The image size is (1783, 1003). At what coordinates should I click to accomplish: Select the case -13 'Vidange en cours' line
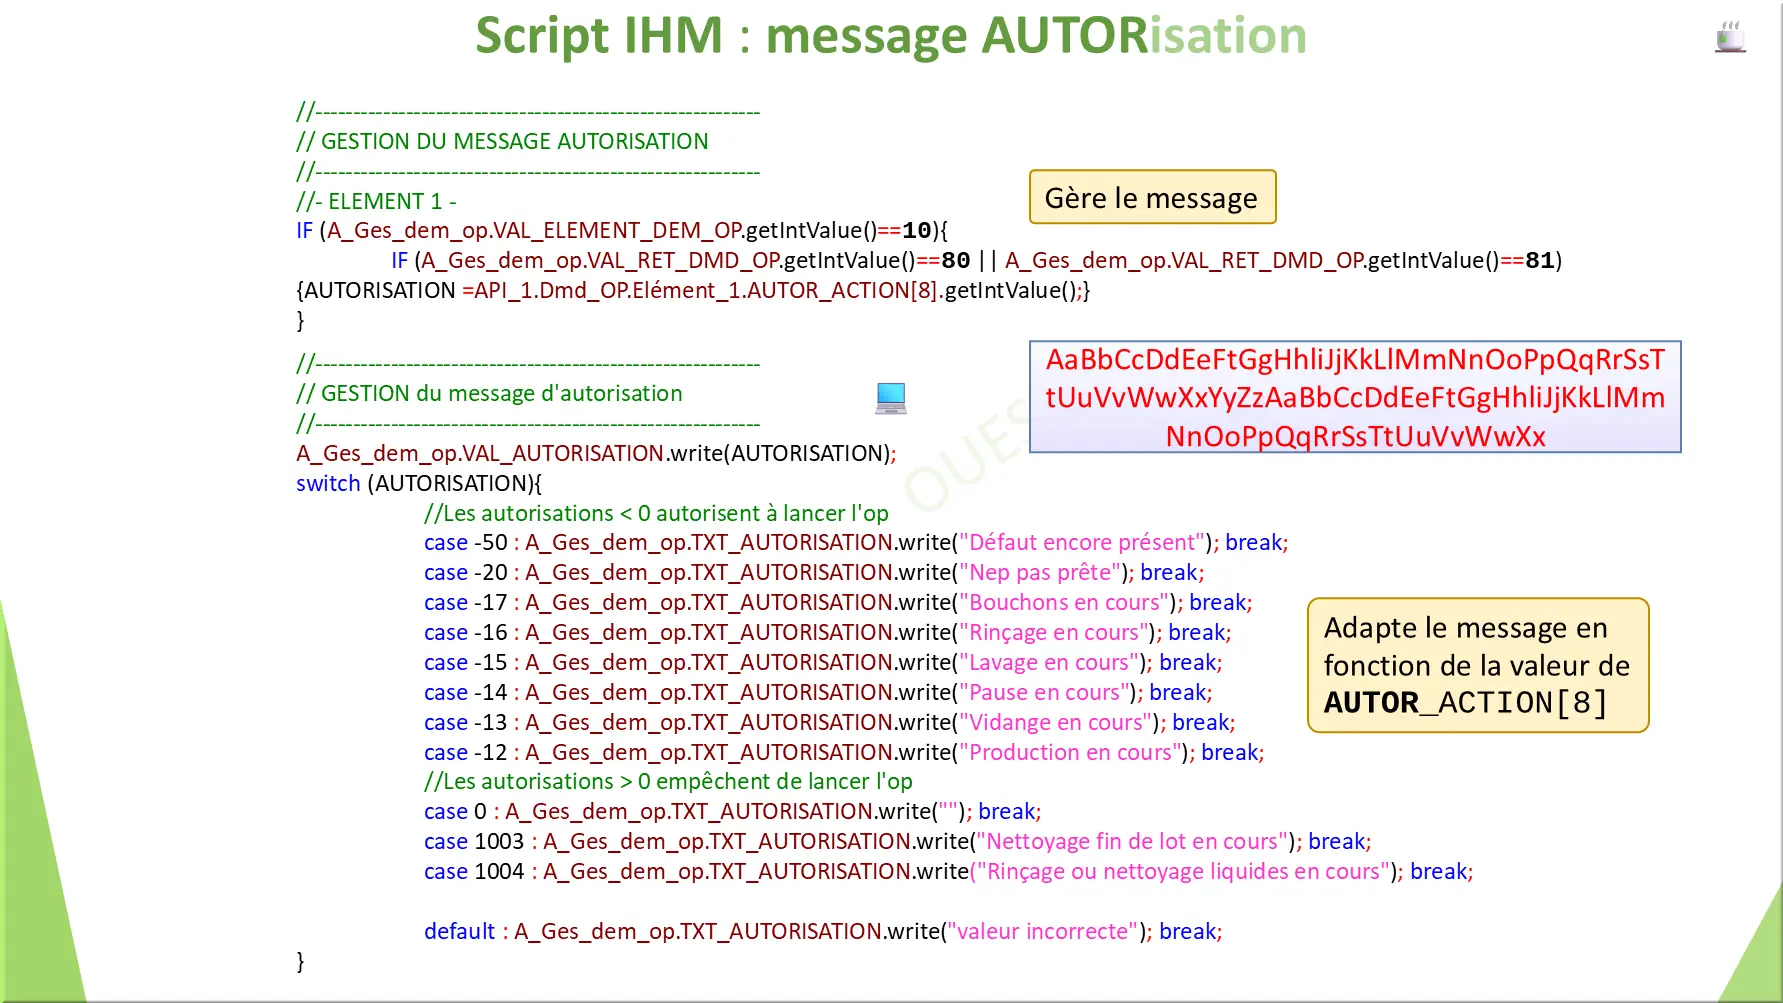pyautogui.click(x=828, y=722)
